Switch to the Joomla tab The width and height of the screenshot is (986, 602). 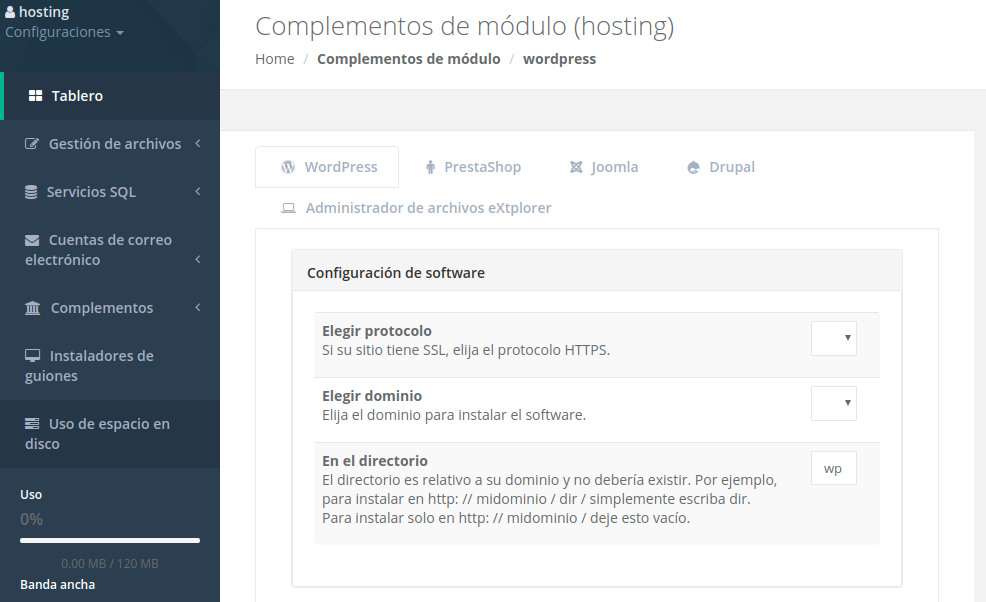[x=604, y=167]
